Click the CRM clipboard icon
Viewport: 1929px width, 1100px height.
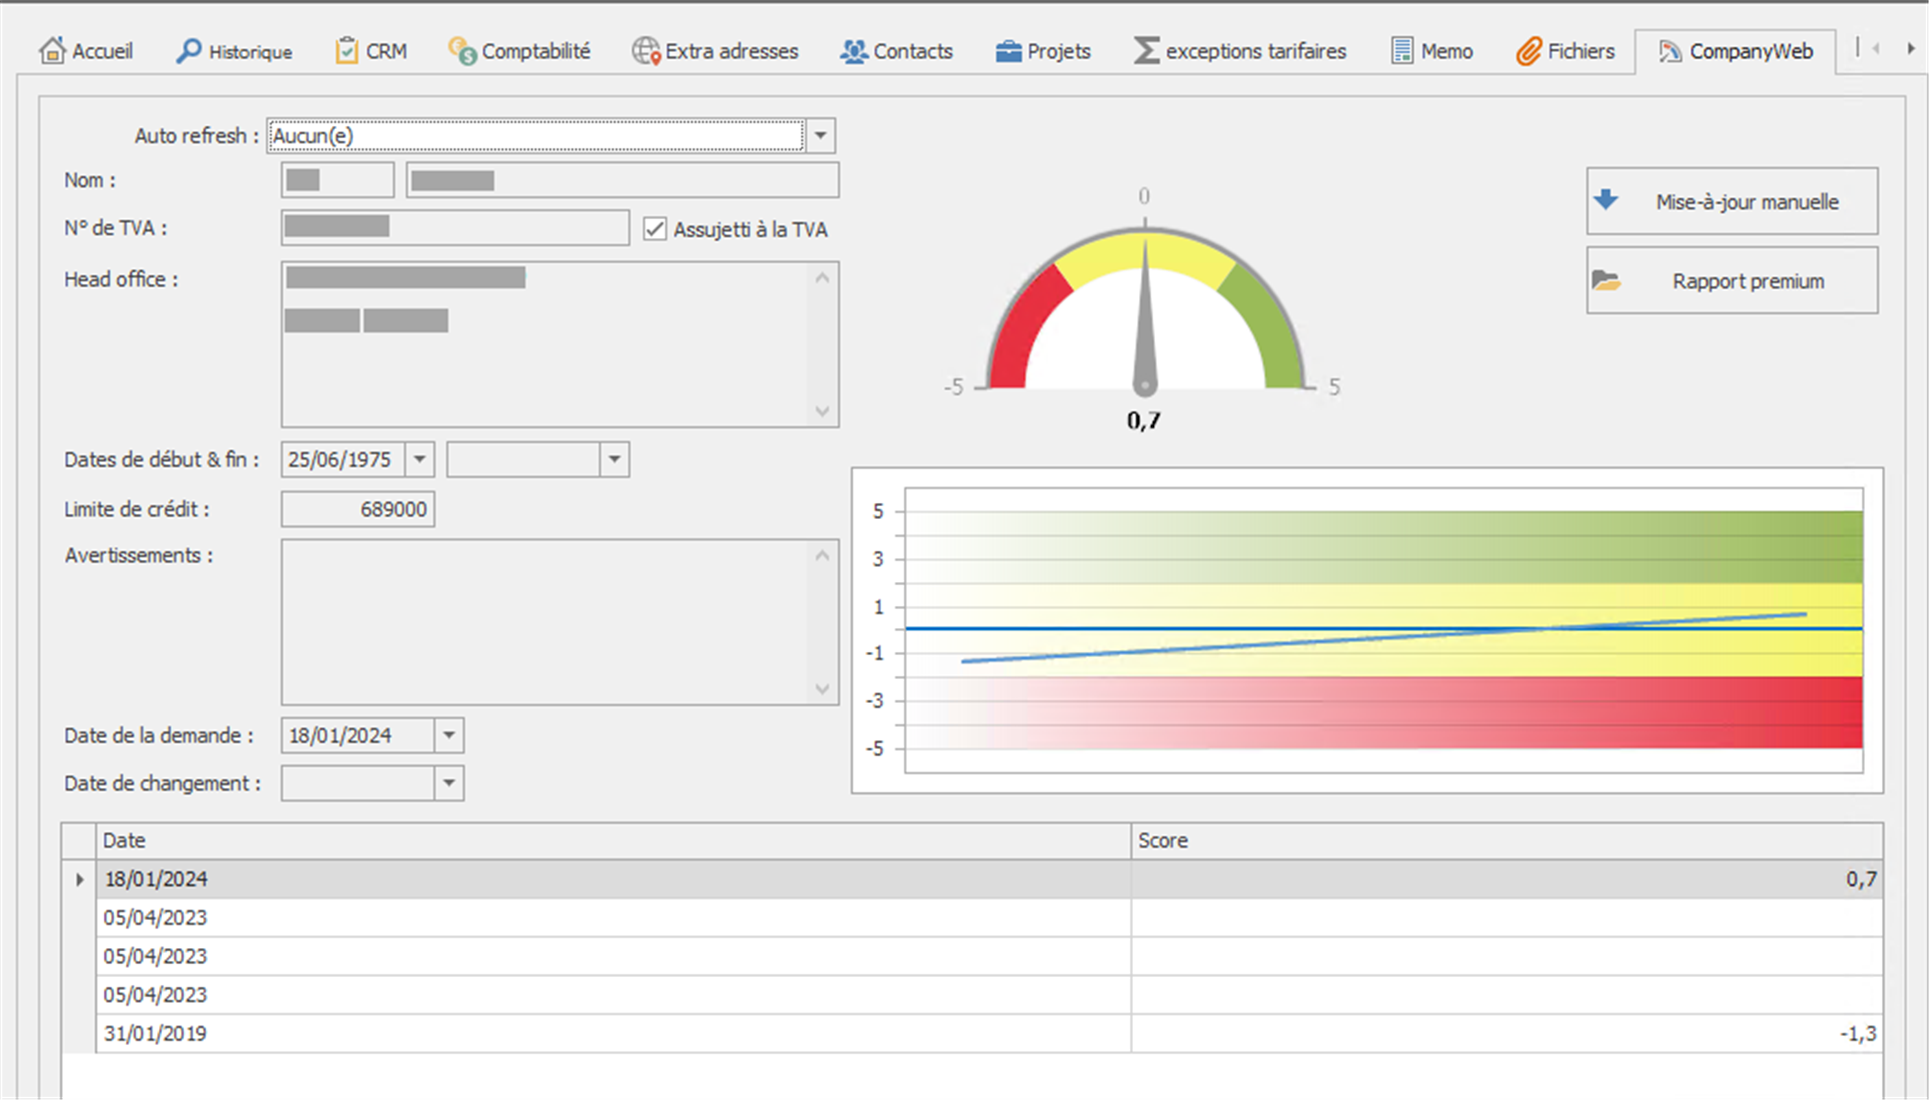(x=346, y=50)
